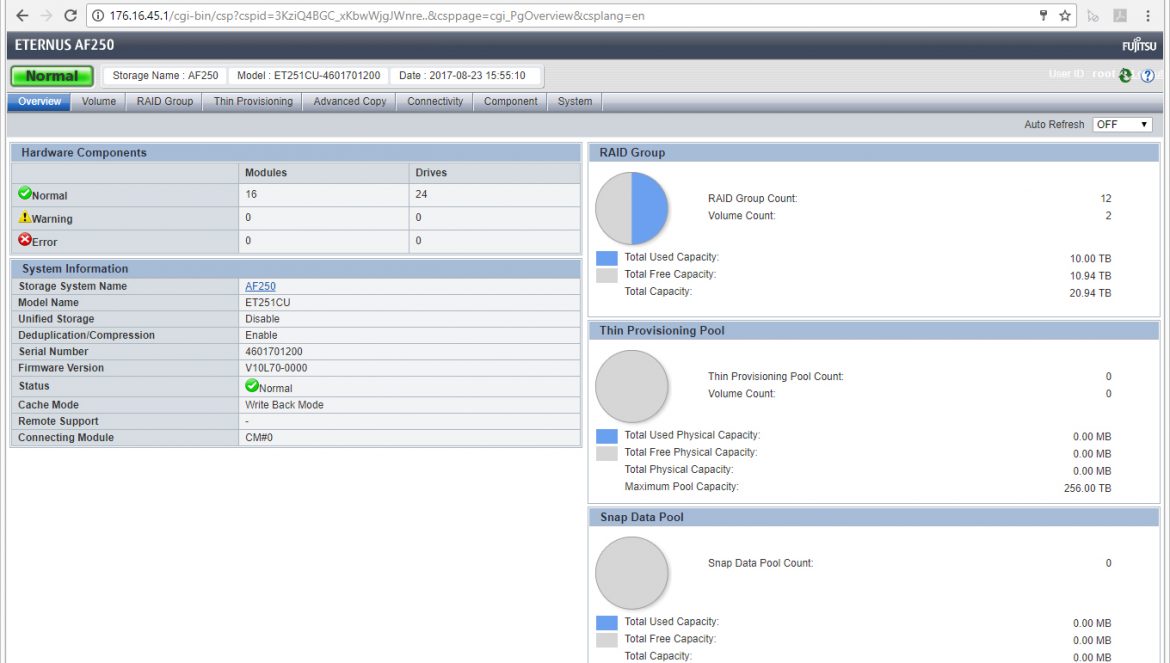Click the Deduplication/Compression value "Enable"
Viewport: 1170px width, 663px height.
coord(261,336)
